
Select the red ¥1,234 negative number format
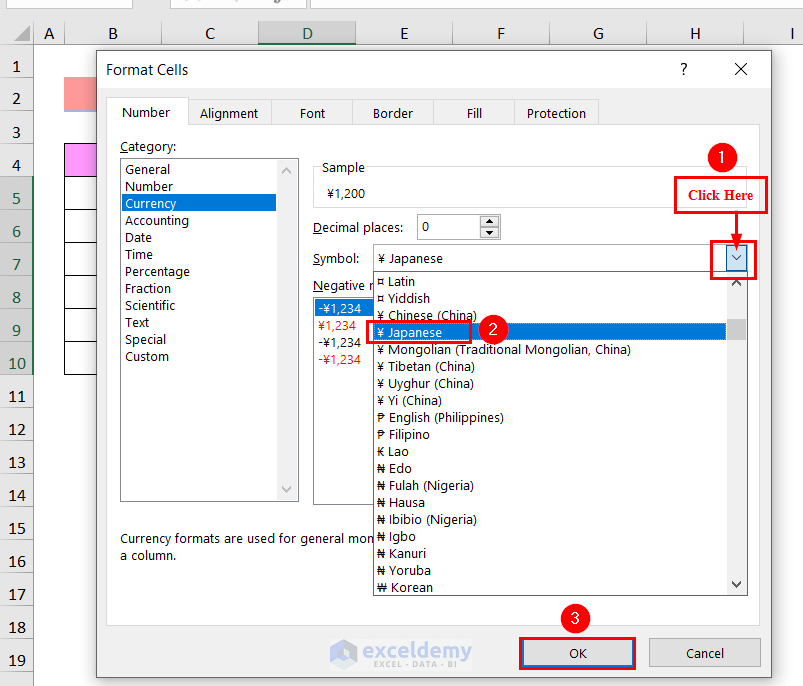coord(337,325)
